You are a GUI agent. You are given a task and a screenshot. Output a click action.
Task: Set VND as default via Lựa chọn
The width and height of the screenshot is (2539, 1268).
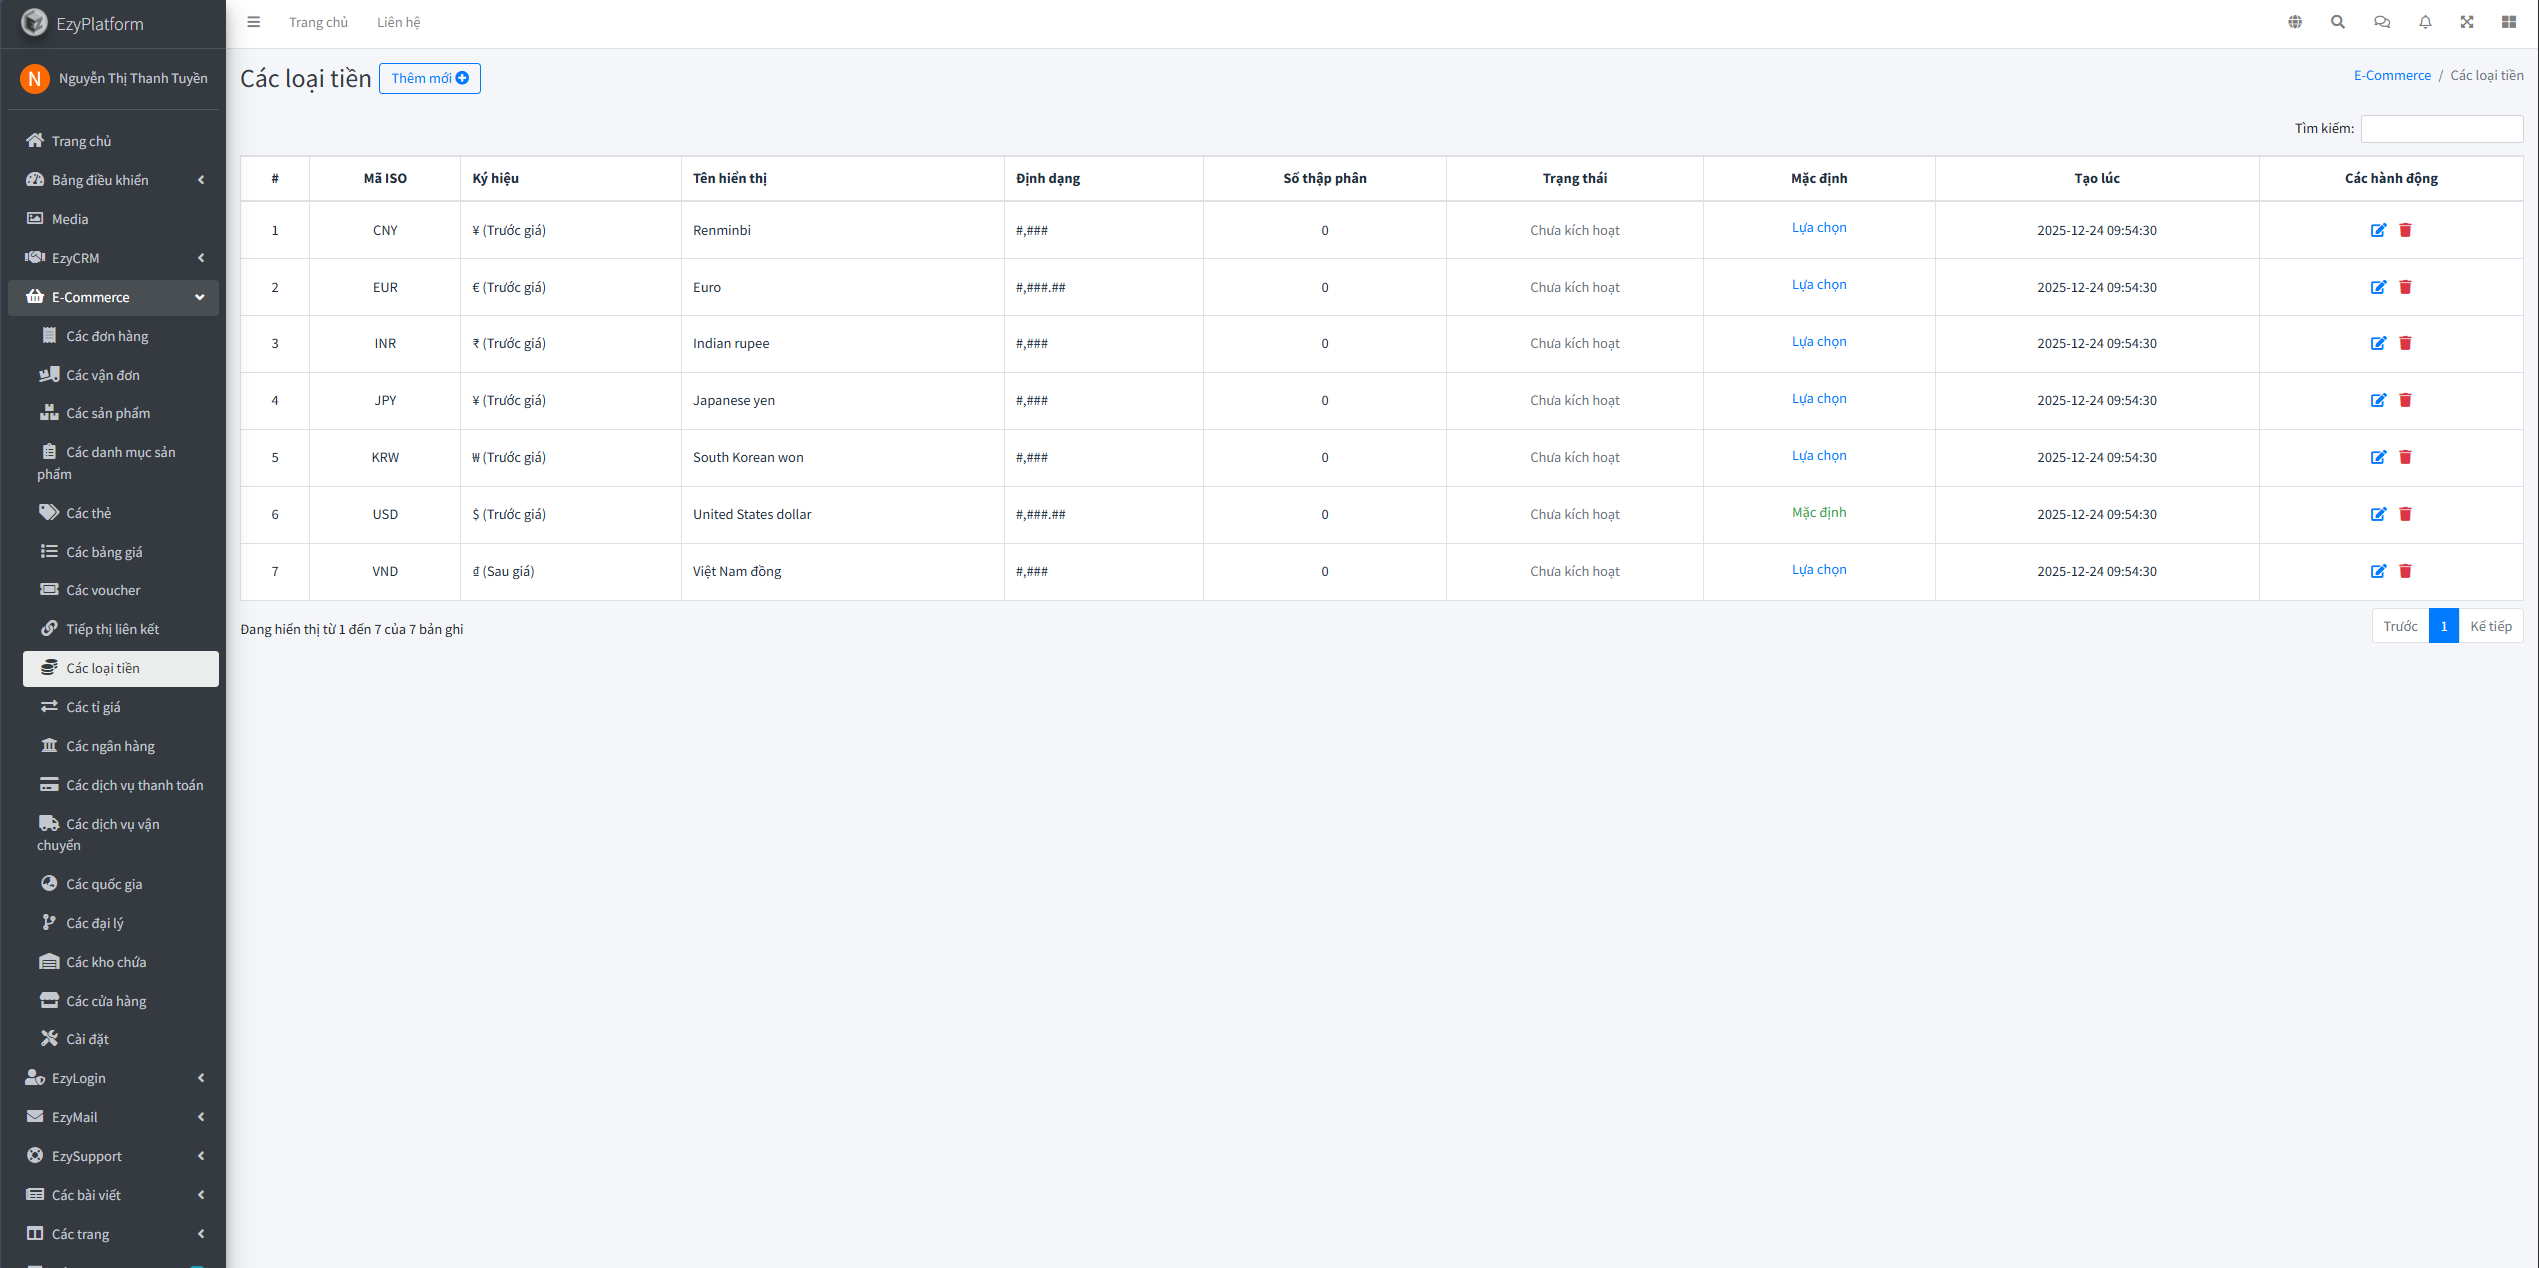tap(1818, 570)
